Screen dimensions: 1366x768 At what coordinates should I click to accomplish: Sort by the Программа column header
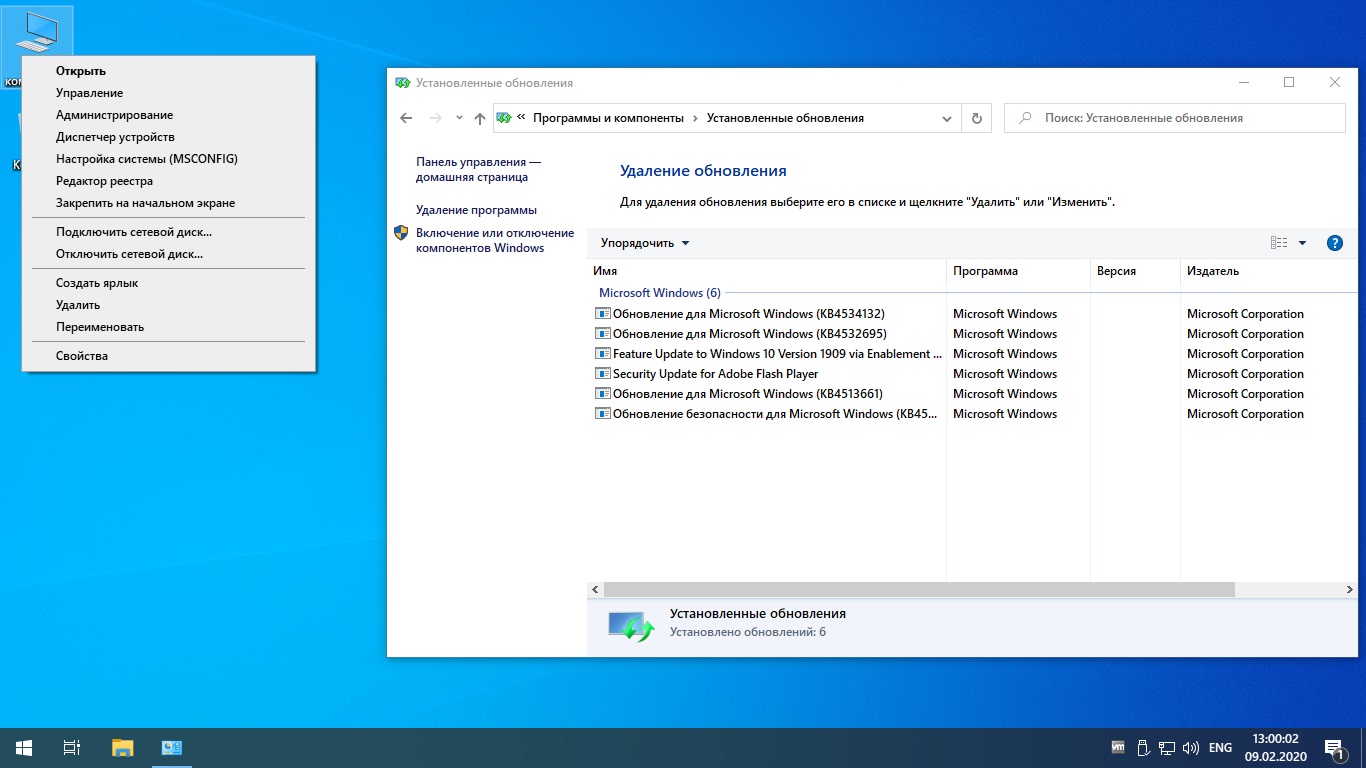pyautogui.click(x=1018, y=271)
